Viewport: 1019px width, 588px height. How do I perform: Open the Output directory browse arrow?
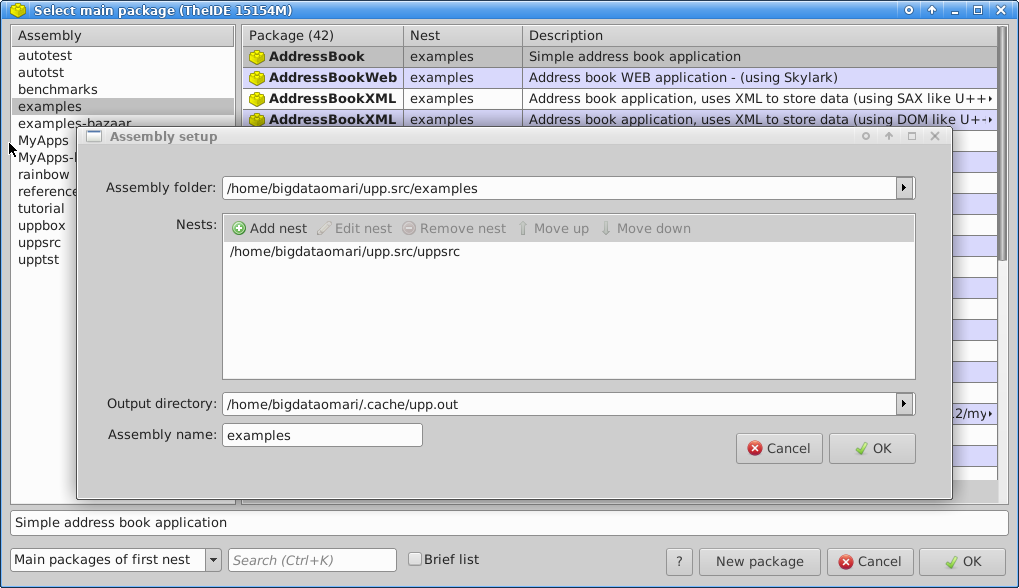point(904,404)
